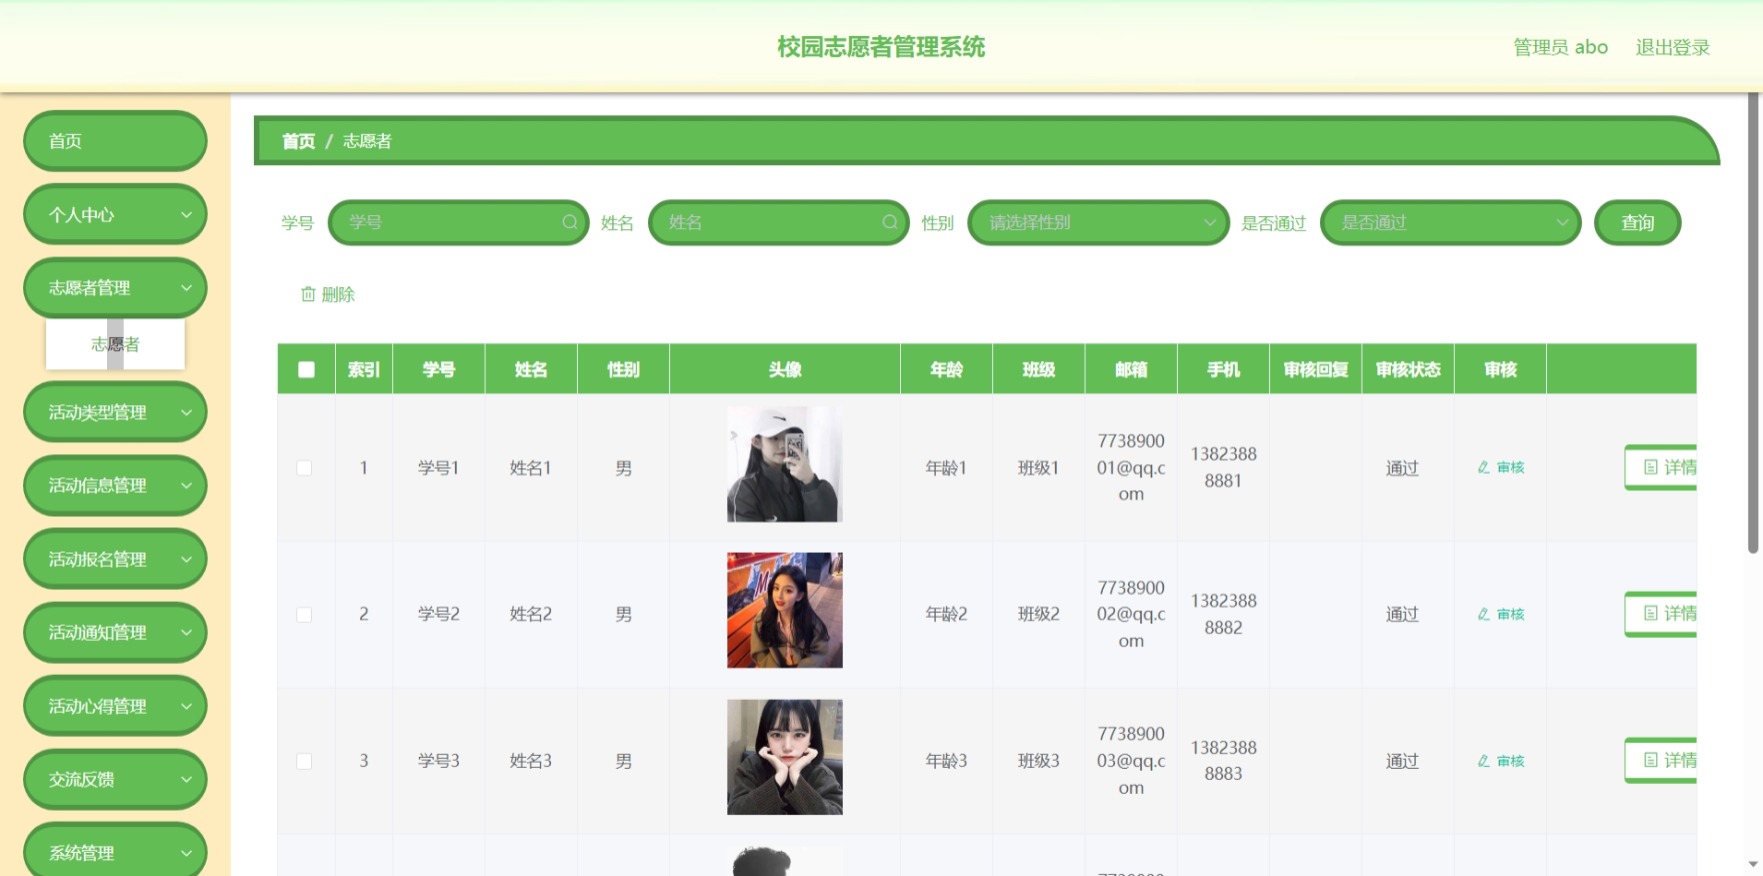The width and height of the screenshot is (1763, 876).
Task: Click the 学号 column header
Action: pyautogui.click(x=439, y=370)
